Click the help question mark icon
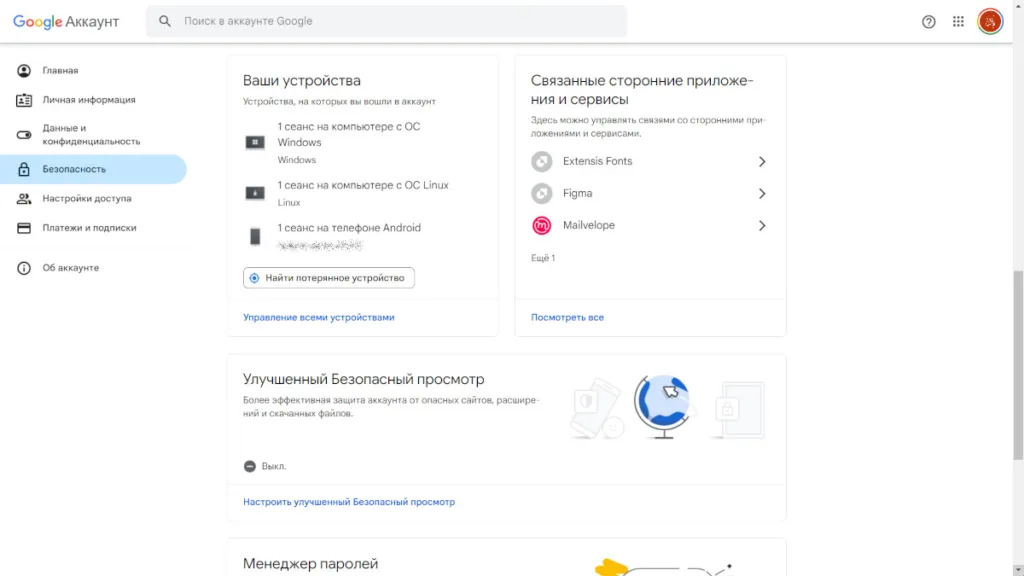 [929, 20]
